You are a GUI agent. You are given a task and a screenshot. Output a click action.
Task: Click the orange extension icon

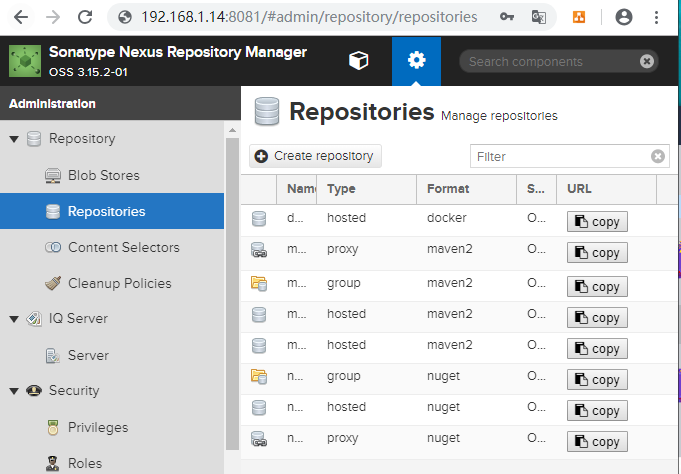tap(579, 17)
